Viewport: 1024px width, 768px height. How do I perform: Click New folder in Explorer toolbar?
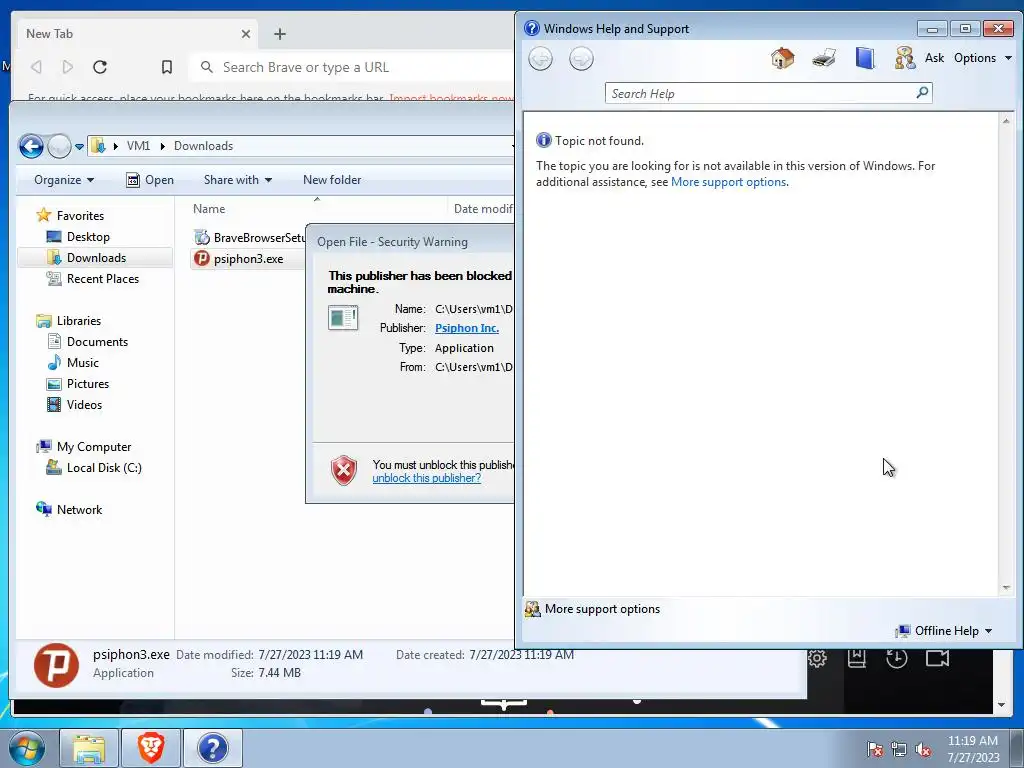click(332, 180)
